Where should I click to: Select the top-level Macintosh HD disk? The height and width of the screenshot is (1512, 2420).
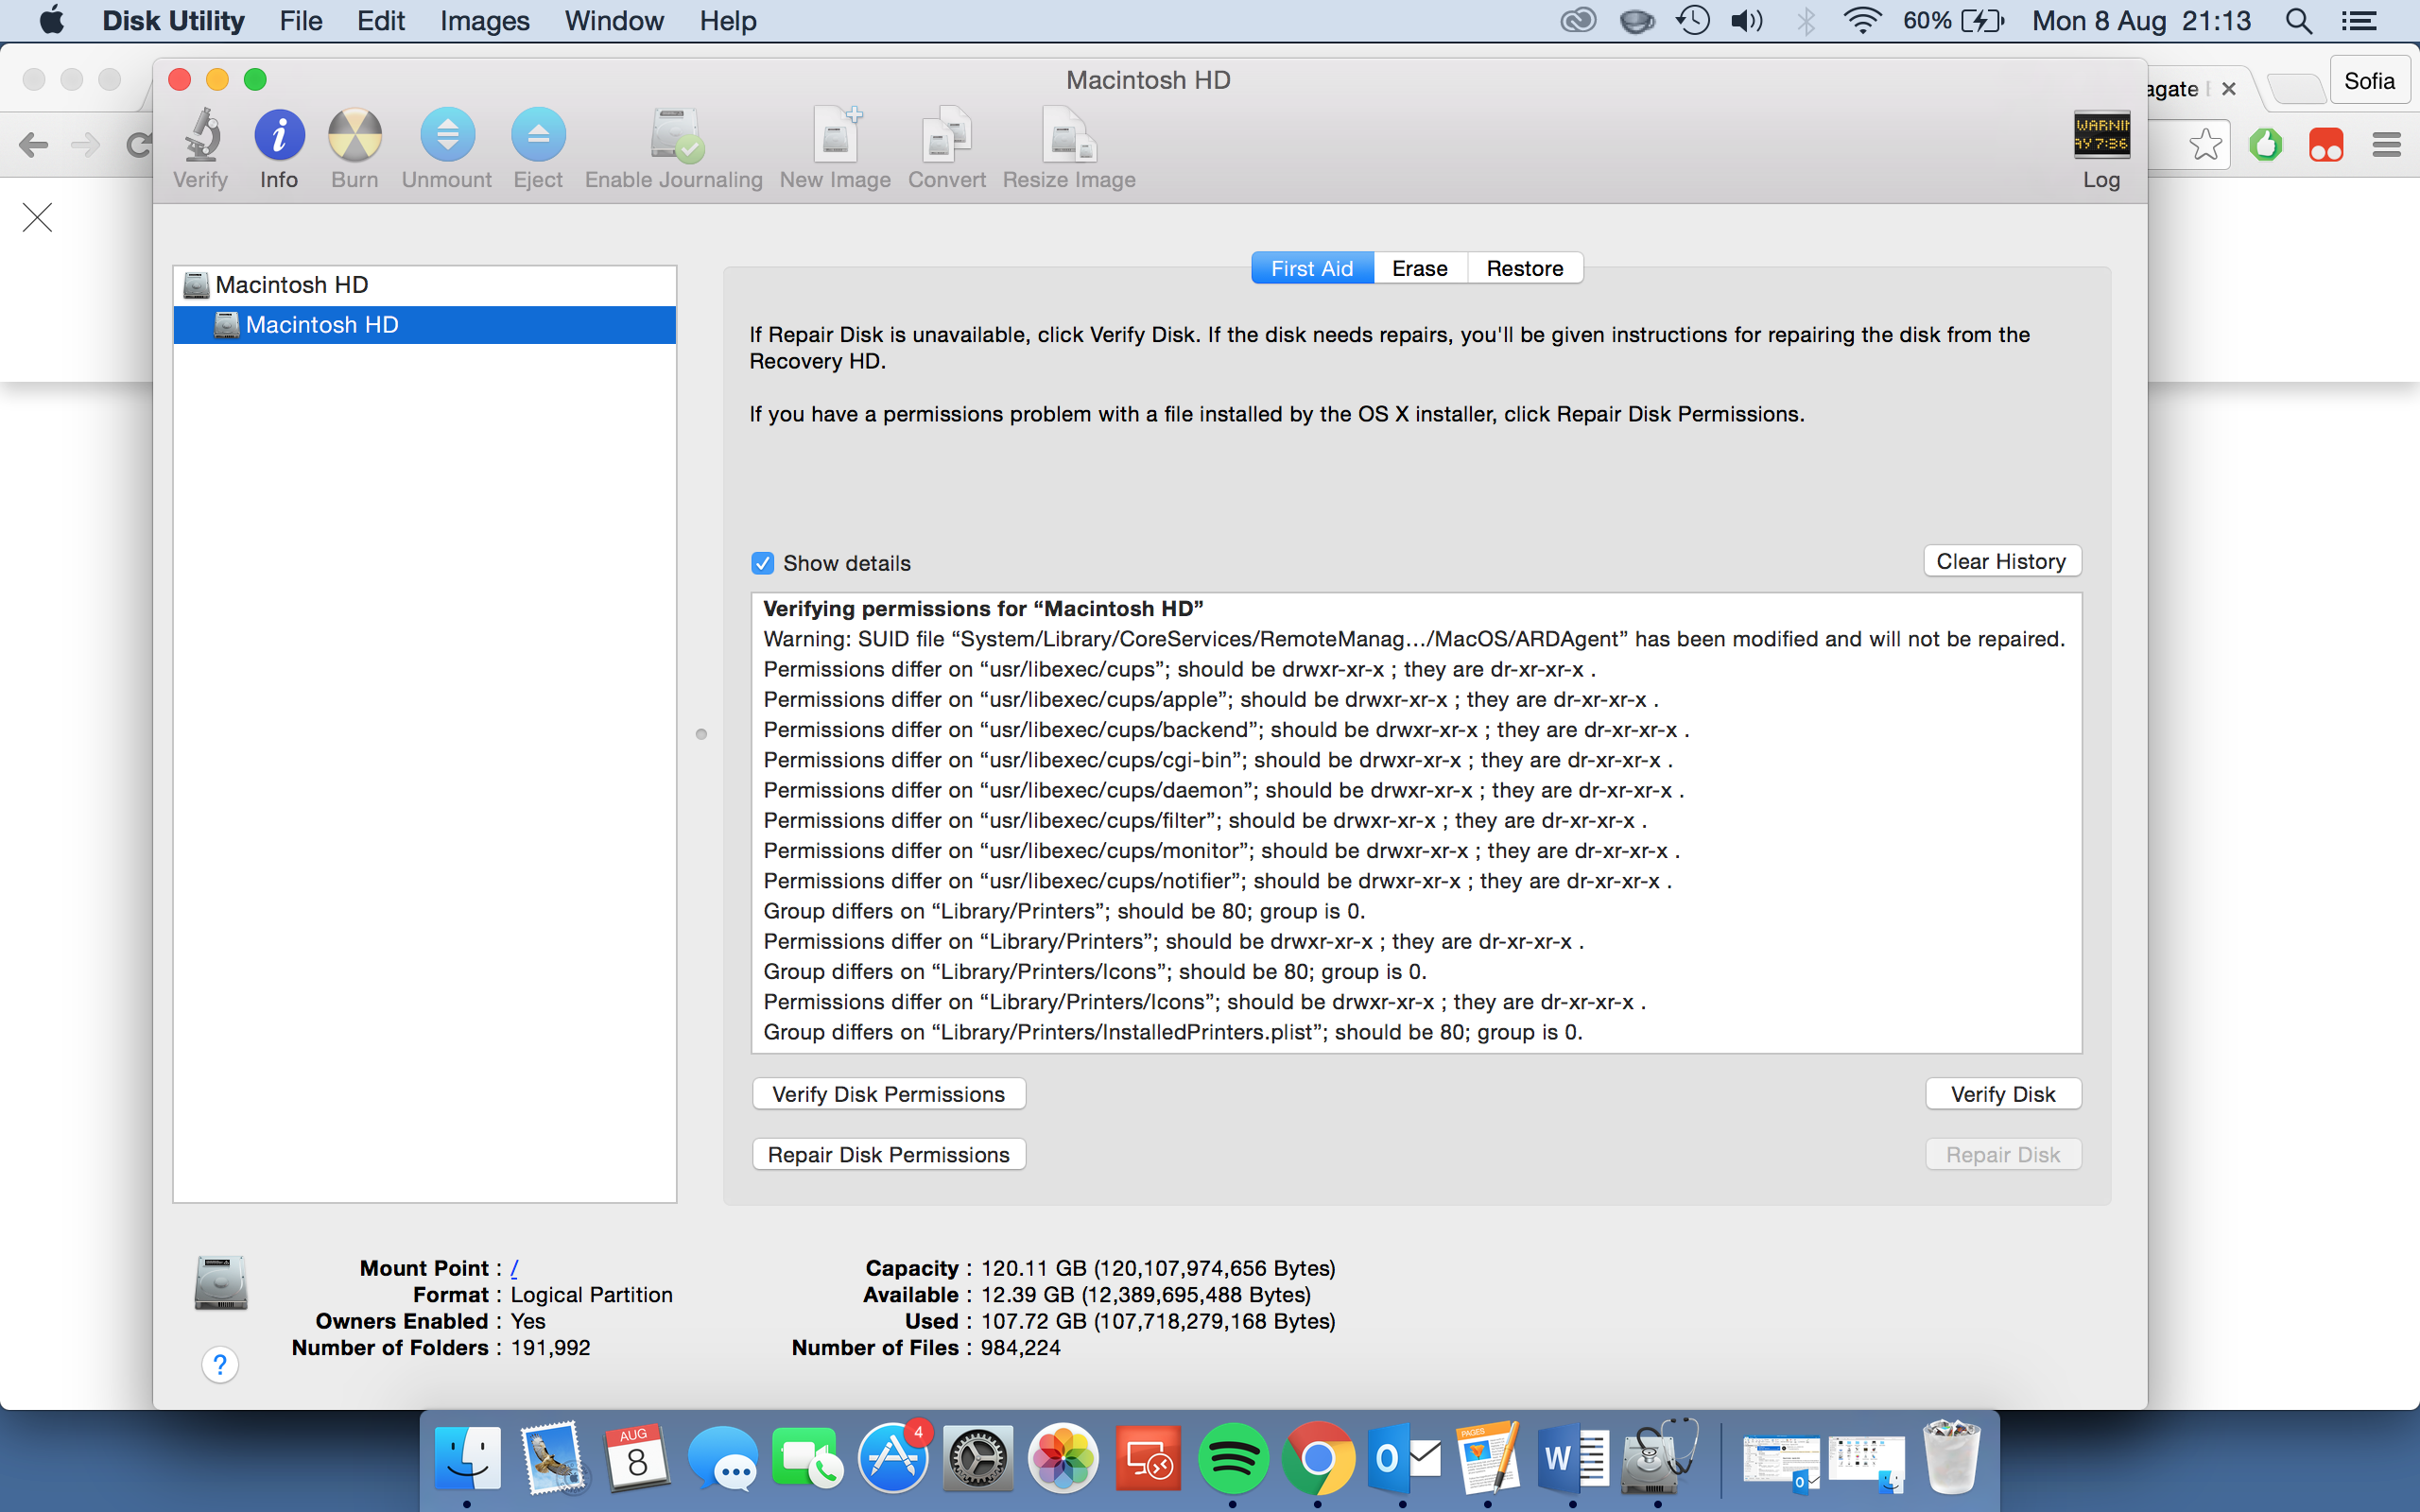point(292,285)
